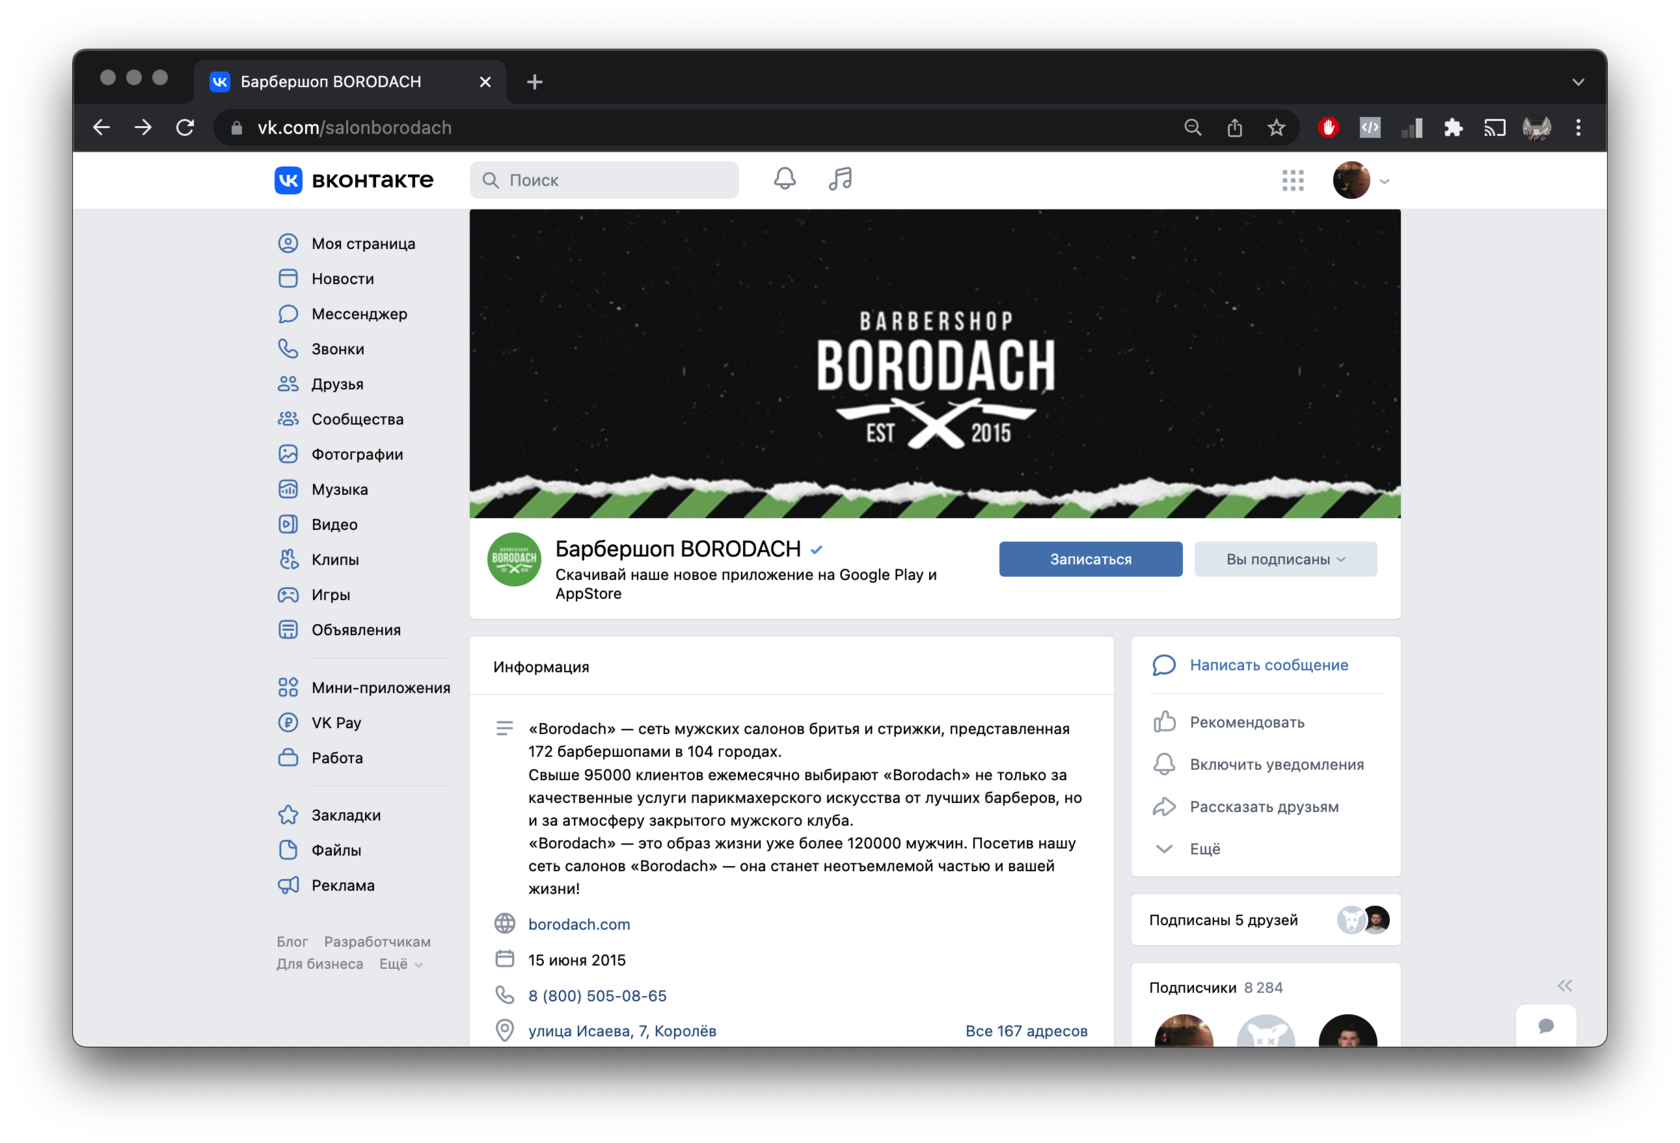
Task: Open Новости from the left menu
Action: [342, 278]
